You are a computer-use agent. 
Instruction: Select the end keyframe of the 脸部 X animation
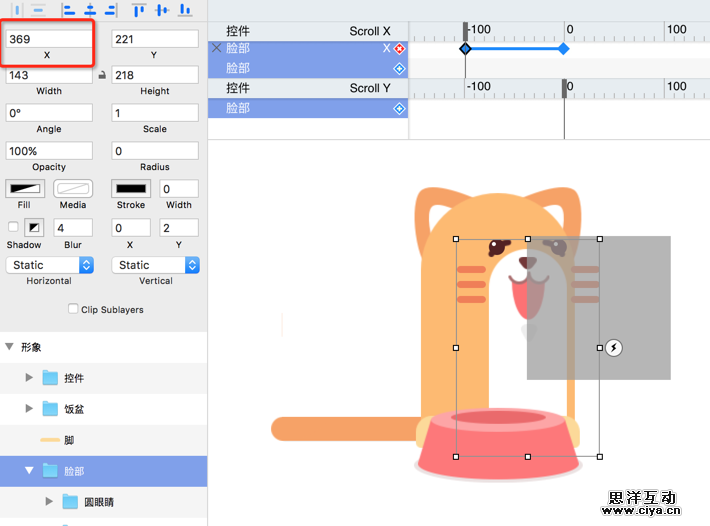point(564,49)
